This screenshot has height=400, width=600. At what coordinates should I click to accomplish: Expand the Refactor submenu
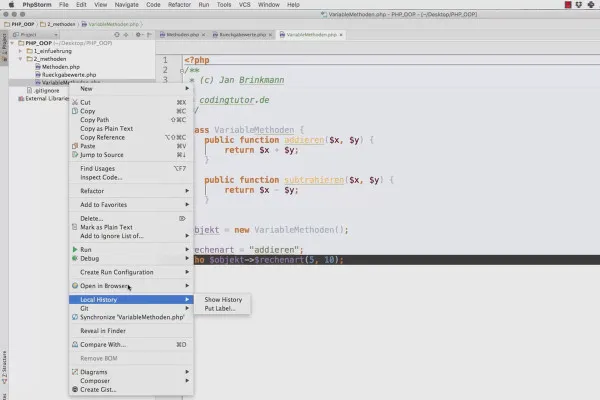[92, 190]
